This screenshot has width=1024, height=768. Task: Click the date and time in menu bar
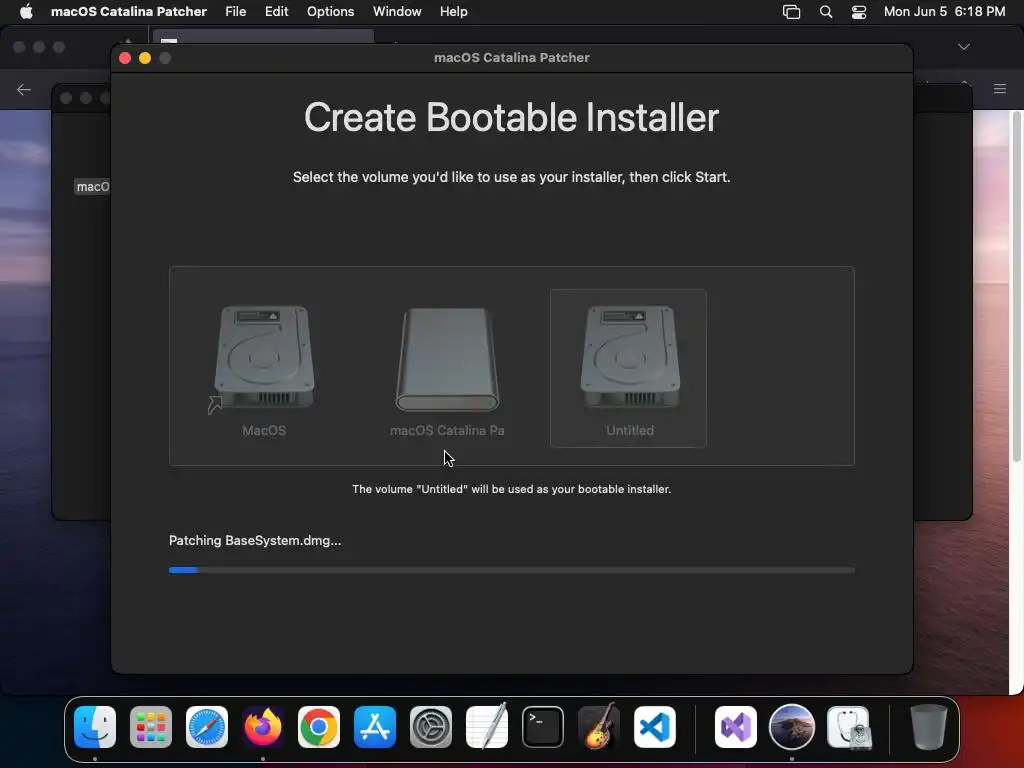[944, 12]
